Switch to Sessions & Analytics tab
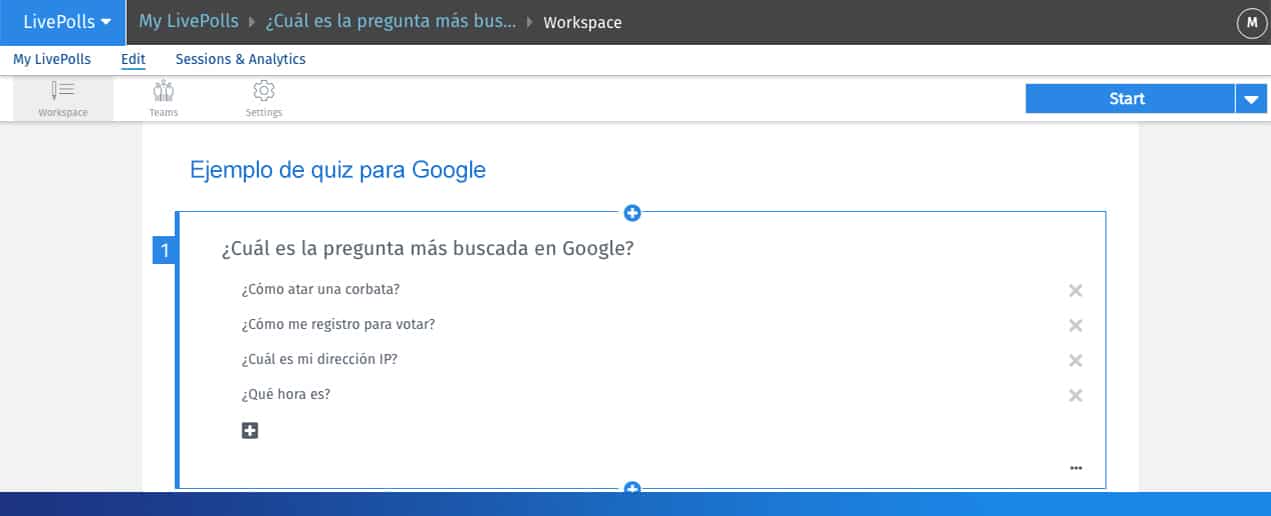1271x516 pixels. [x=240, y=59]
